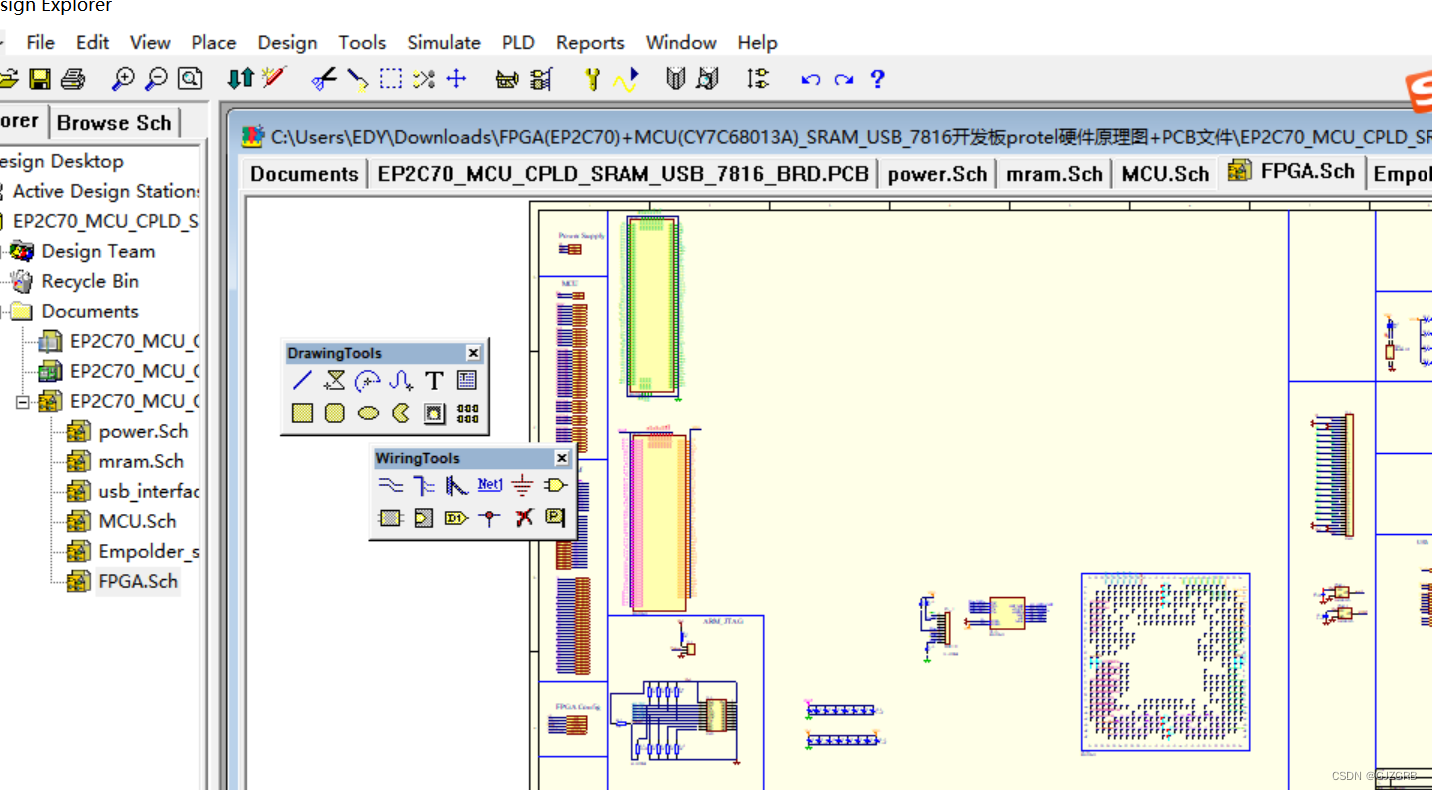Select the line tool in DrawingTools
The image size is (1432, 790).
[x=302, y=380]
